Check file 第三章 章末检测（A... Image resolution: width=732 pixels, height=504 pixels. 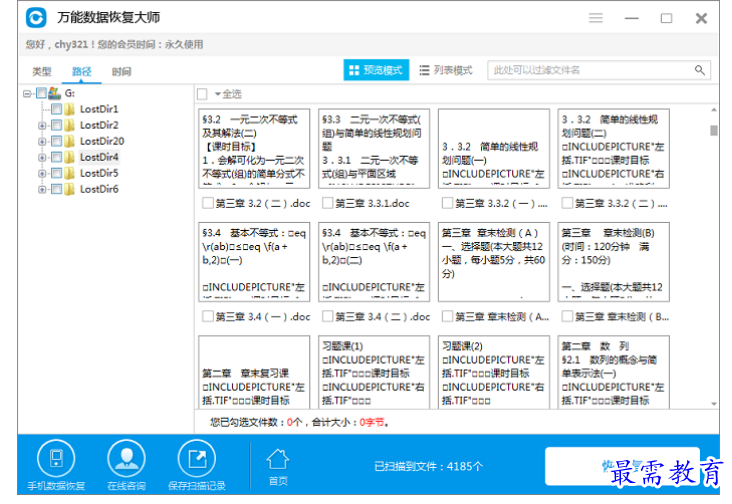click(447, 316)
